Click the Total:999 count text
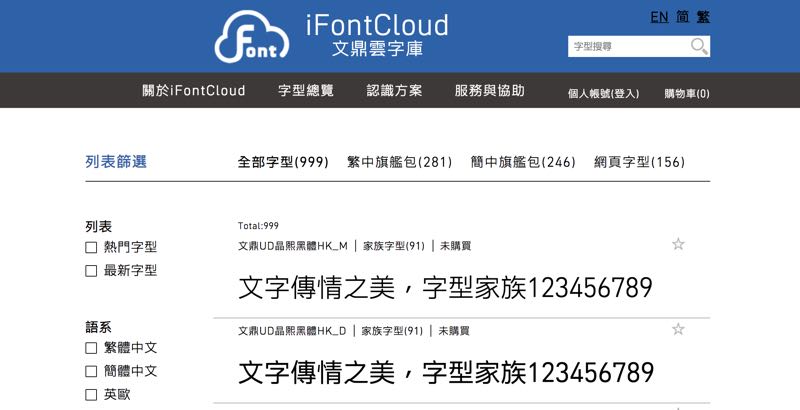800x410 pixels. coord(258,226)
